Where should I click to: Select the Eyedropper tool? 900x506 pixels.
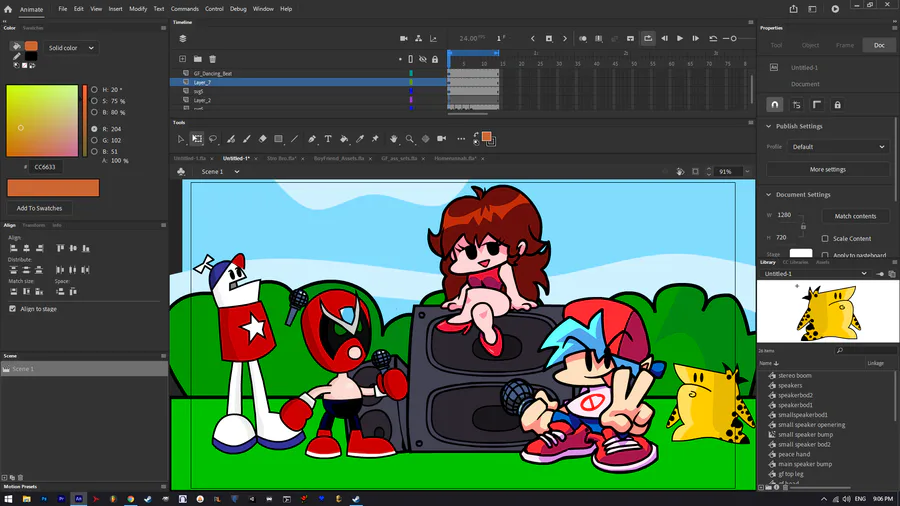click(360, 139)
